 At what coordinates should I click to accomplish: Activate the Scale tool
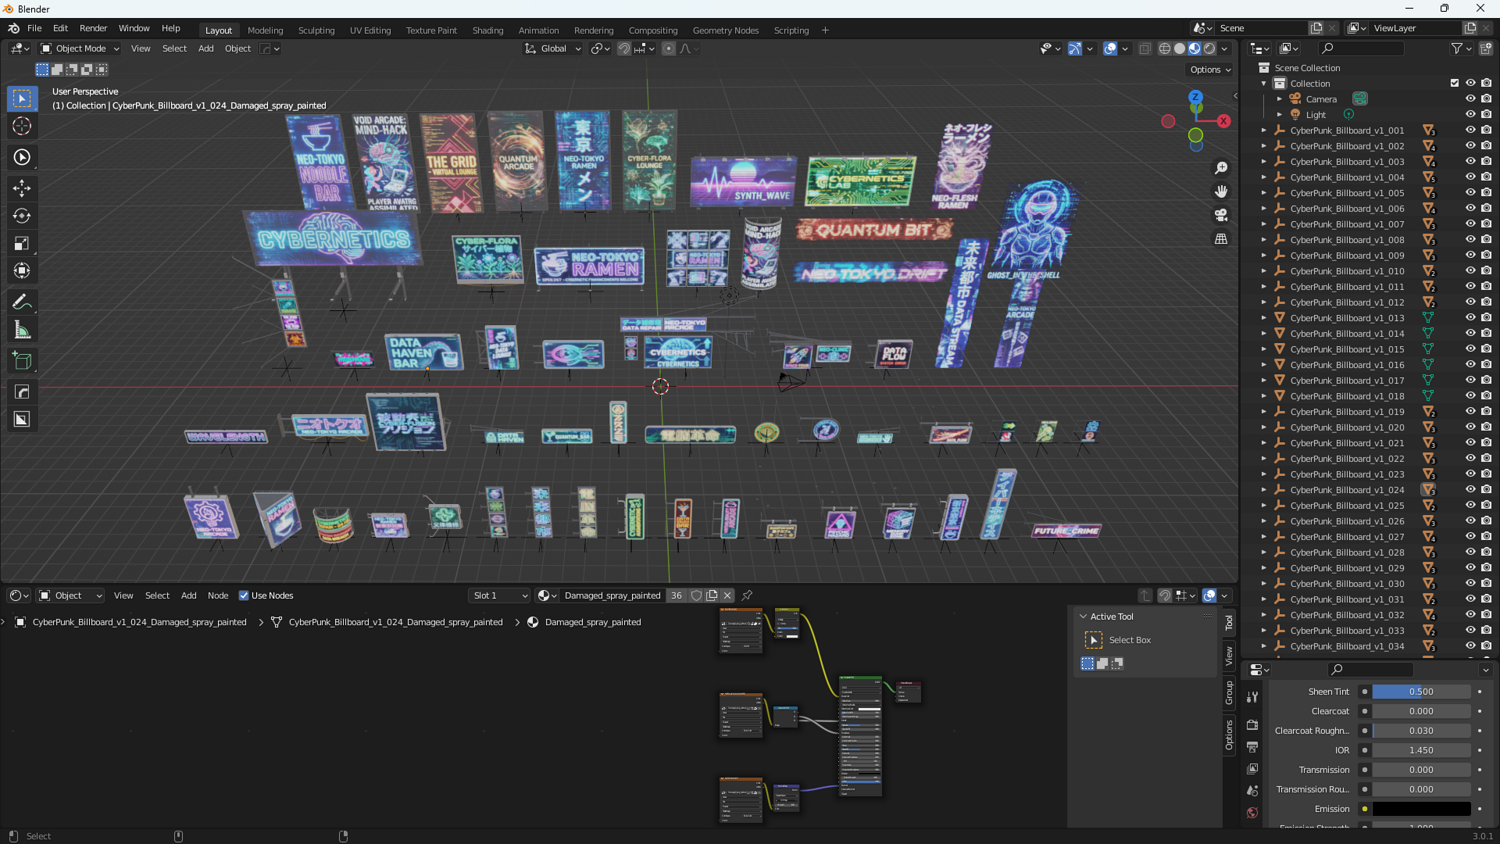[x=22, y=244]
